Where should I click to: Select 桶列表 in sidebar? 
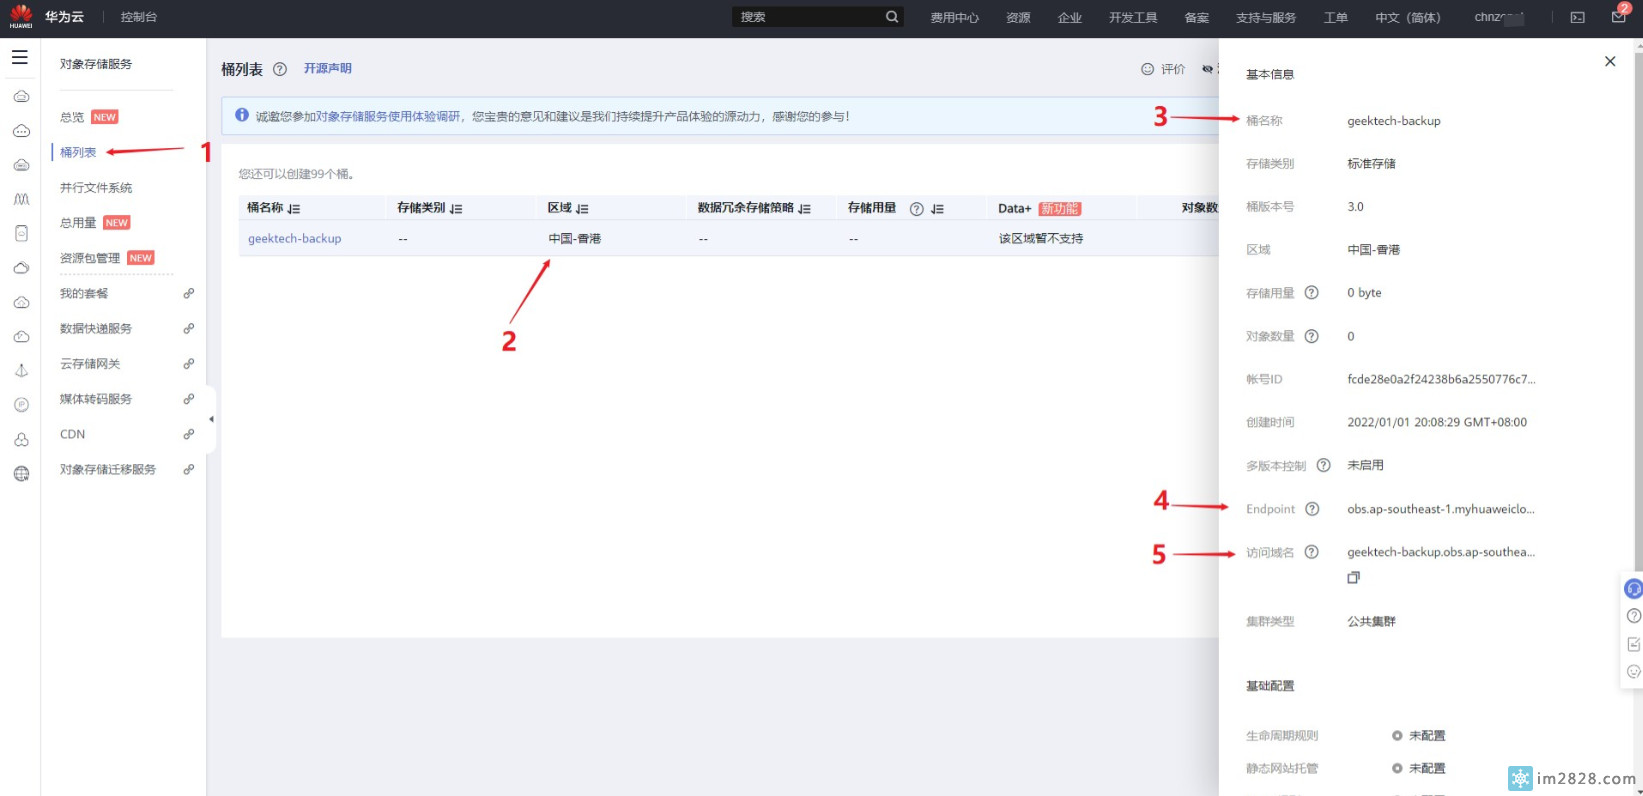pos(78,152)
